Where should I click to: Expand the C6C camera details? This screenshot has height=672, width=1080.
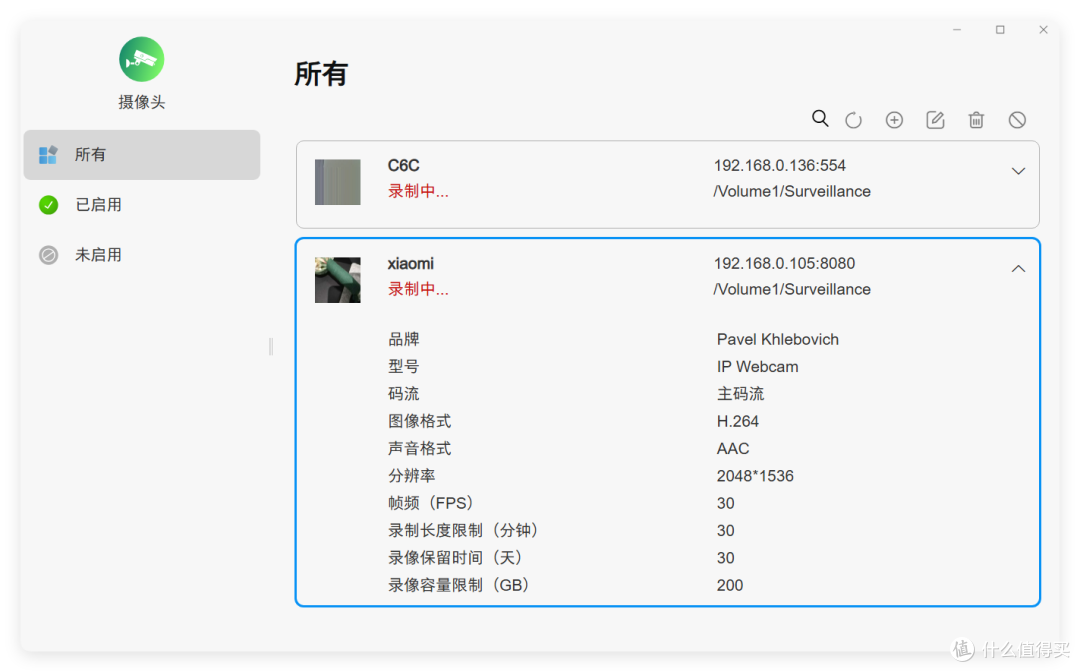1018,171
